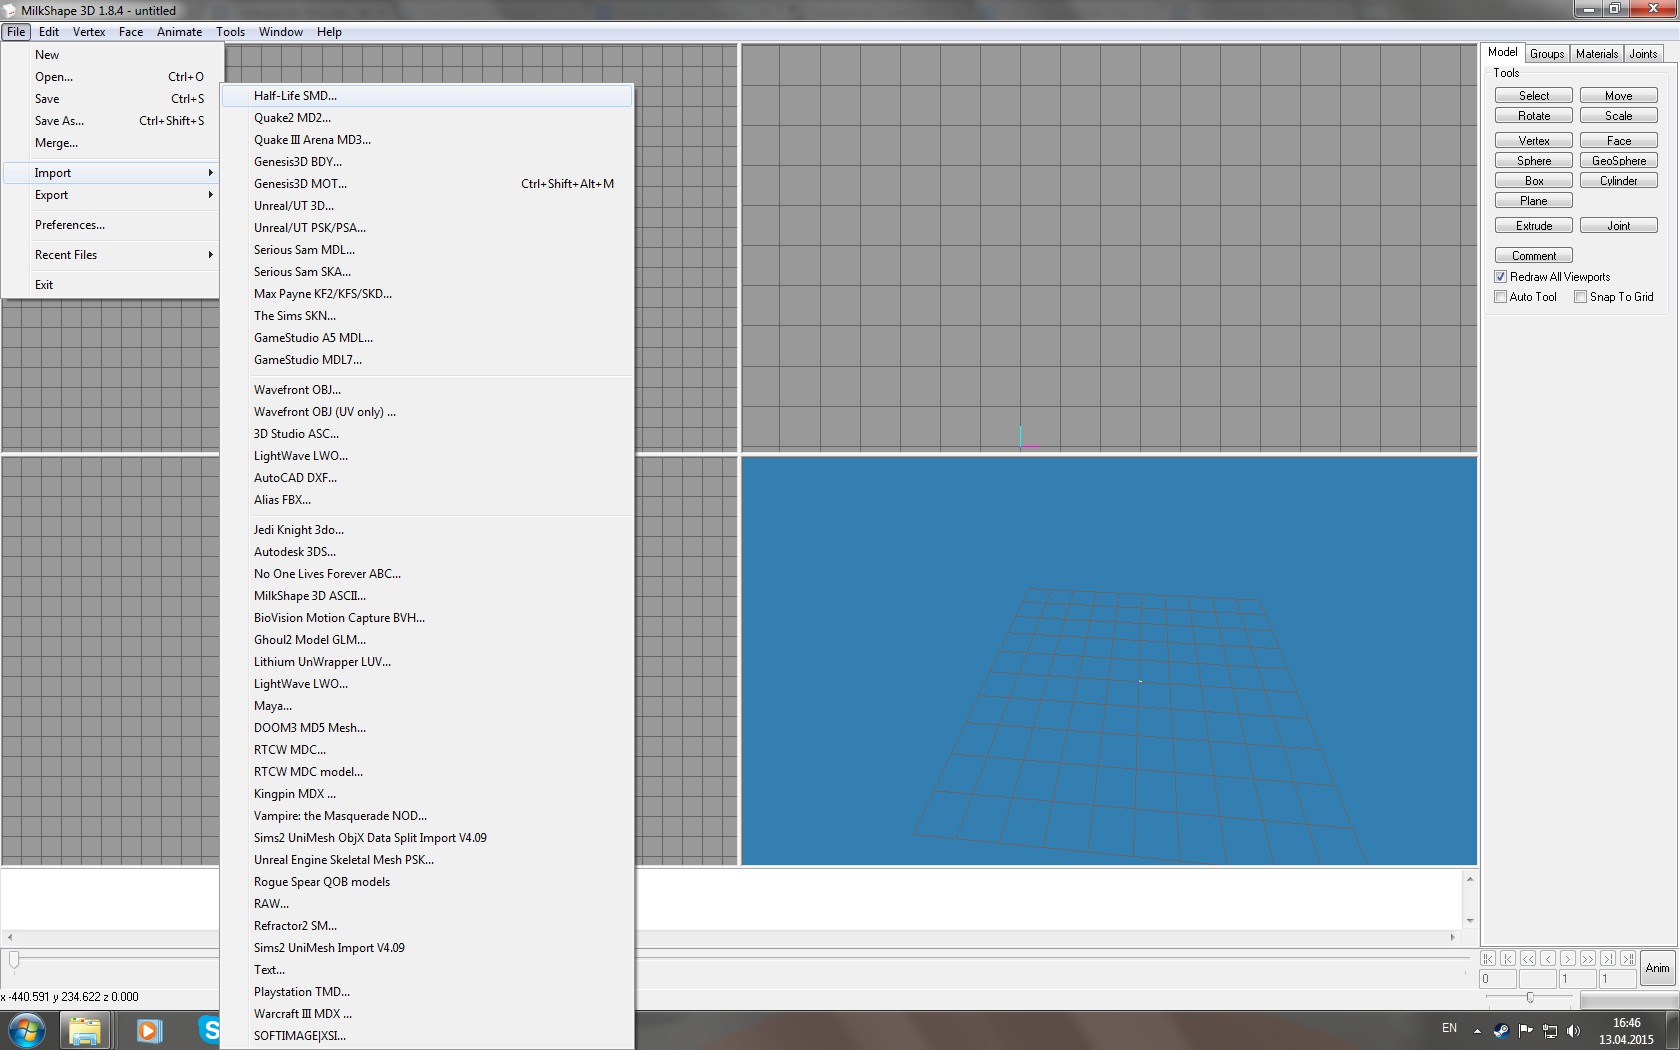Click the small slider below frame fields

pyautogui.click(x=1529, y=997)
